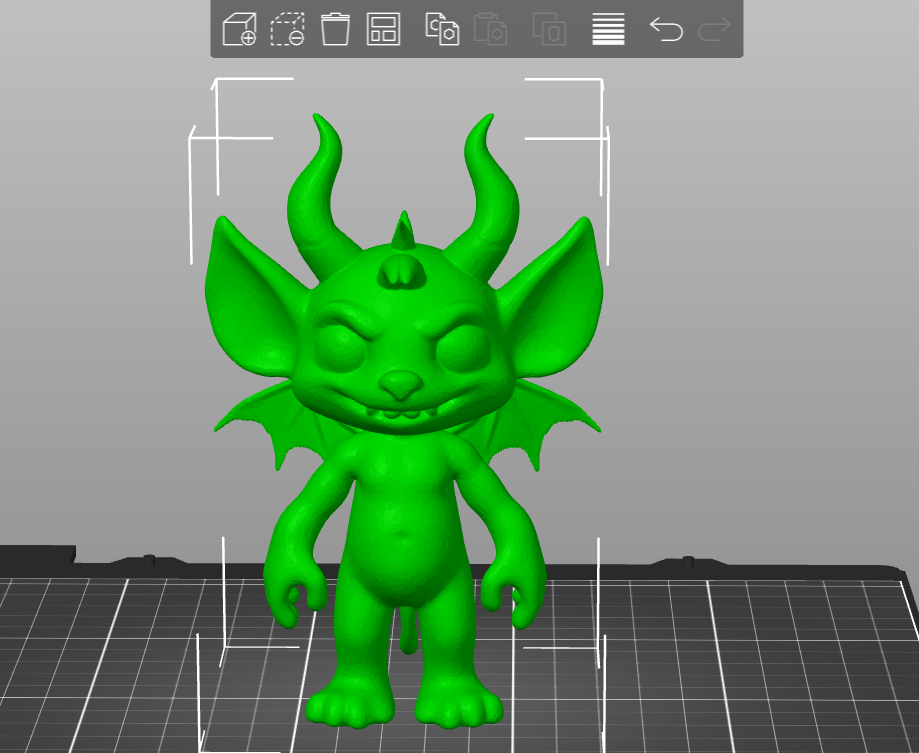919x753 pixels.
Task: Click the Copy icon in toolbar
Action: coord(442,29)
